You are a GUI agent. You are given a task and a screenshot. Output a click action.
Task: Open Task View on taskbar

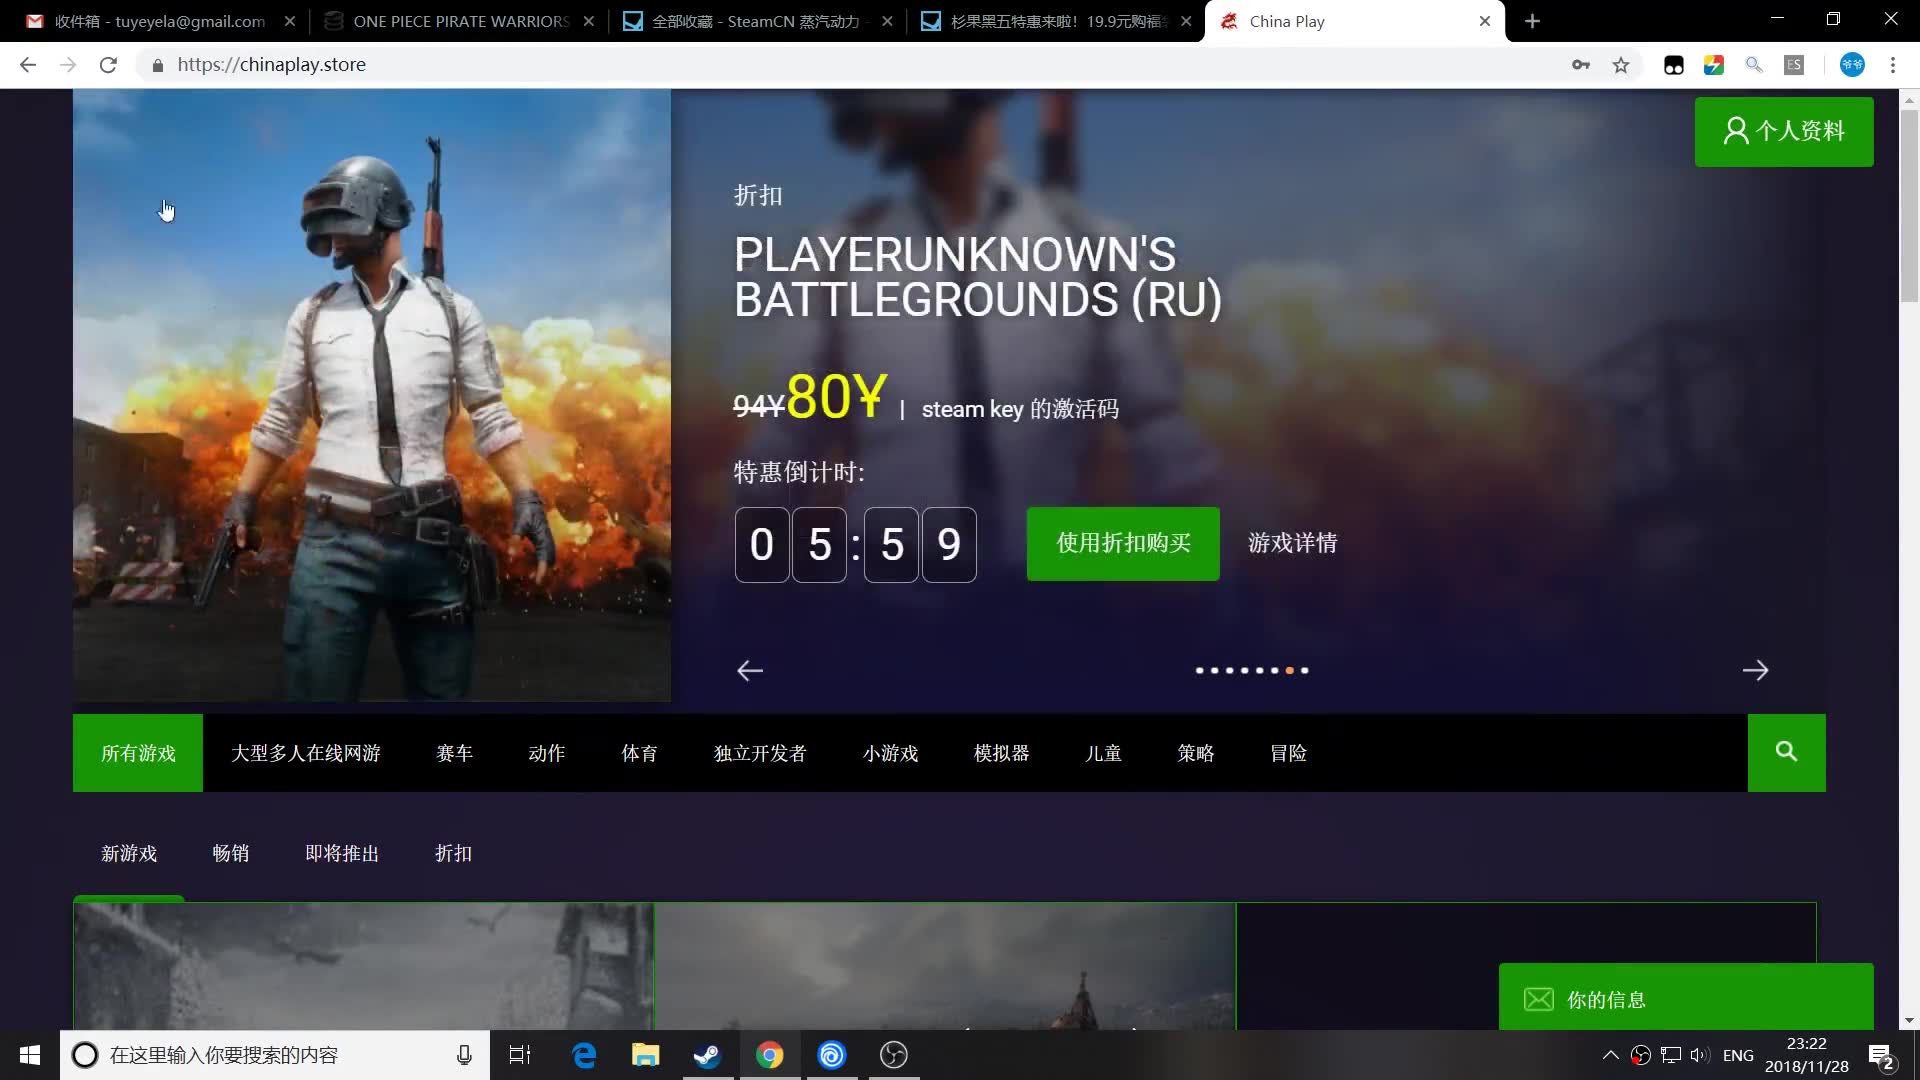coord(520,1055)
